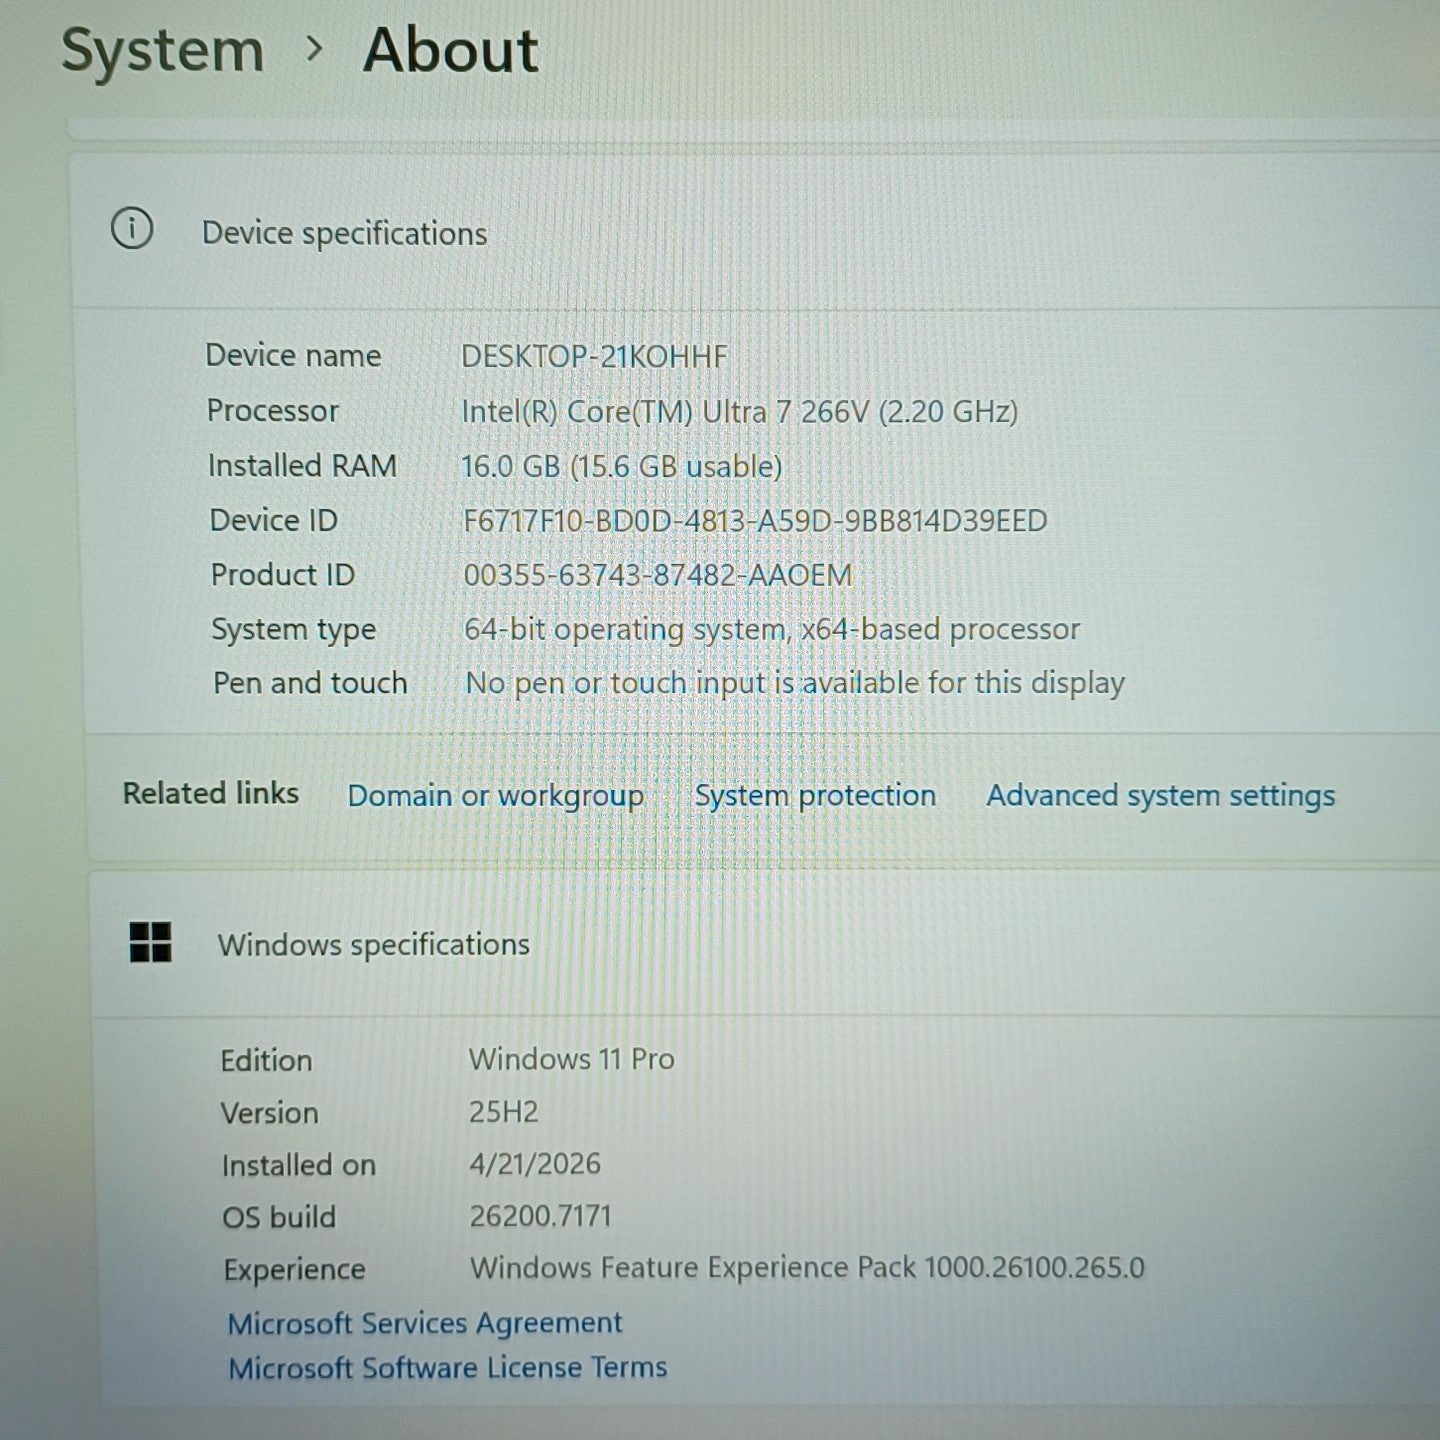1440x1440 pixels.
Task: Click the About breadcrumb heading
Action: click(x=451, y=50)
